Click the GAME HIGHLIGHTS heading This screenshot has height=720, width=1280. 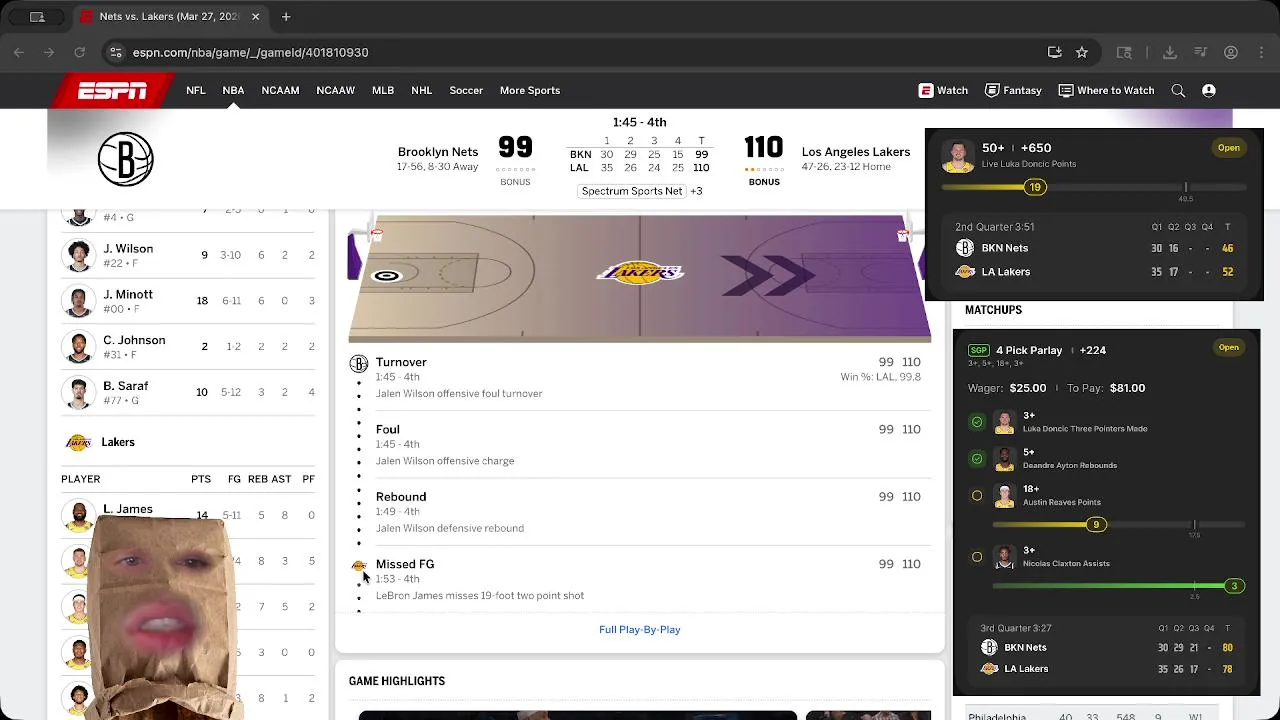tap(397, 681)
